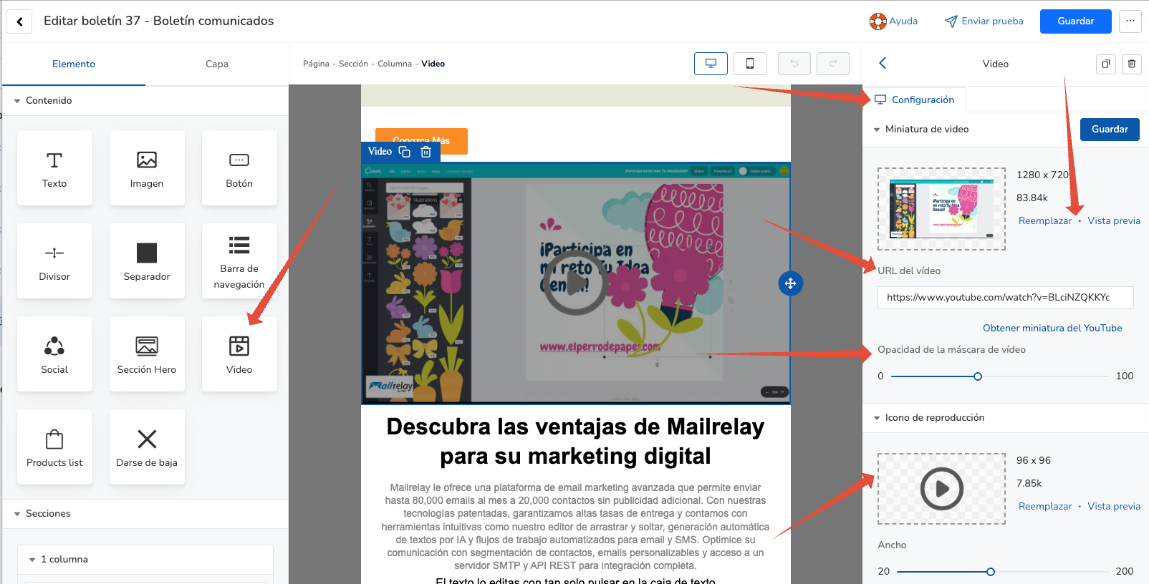Image resolution: width=1149 pixels, height=584 pixels.
Task: Click the top blue Guardar button
Action: point(1075,21)
